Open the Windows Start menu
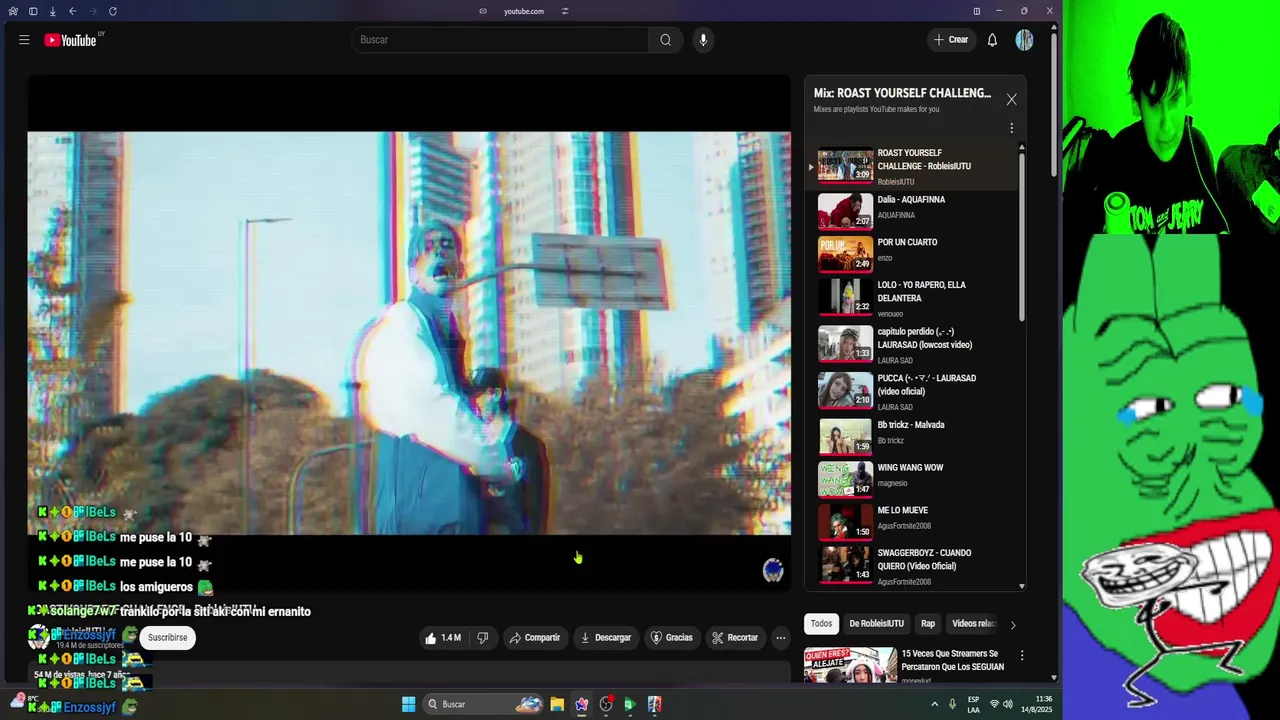 pos(408,704)
